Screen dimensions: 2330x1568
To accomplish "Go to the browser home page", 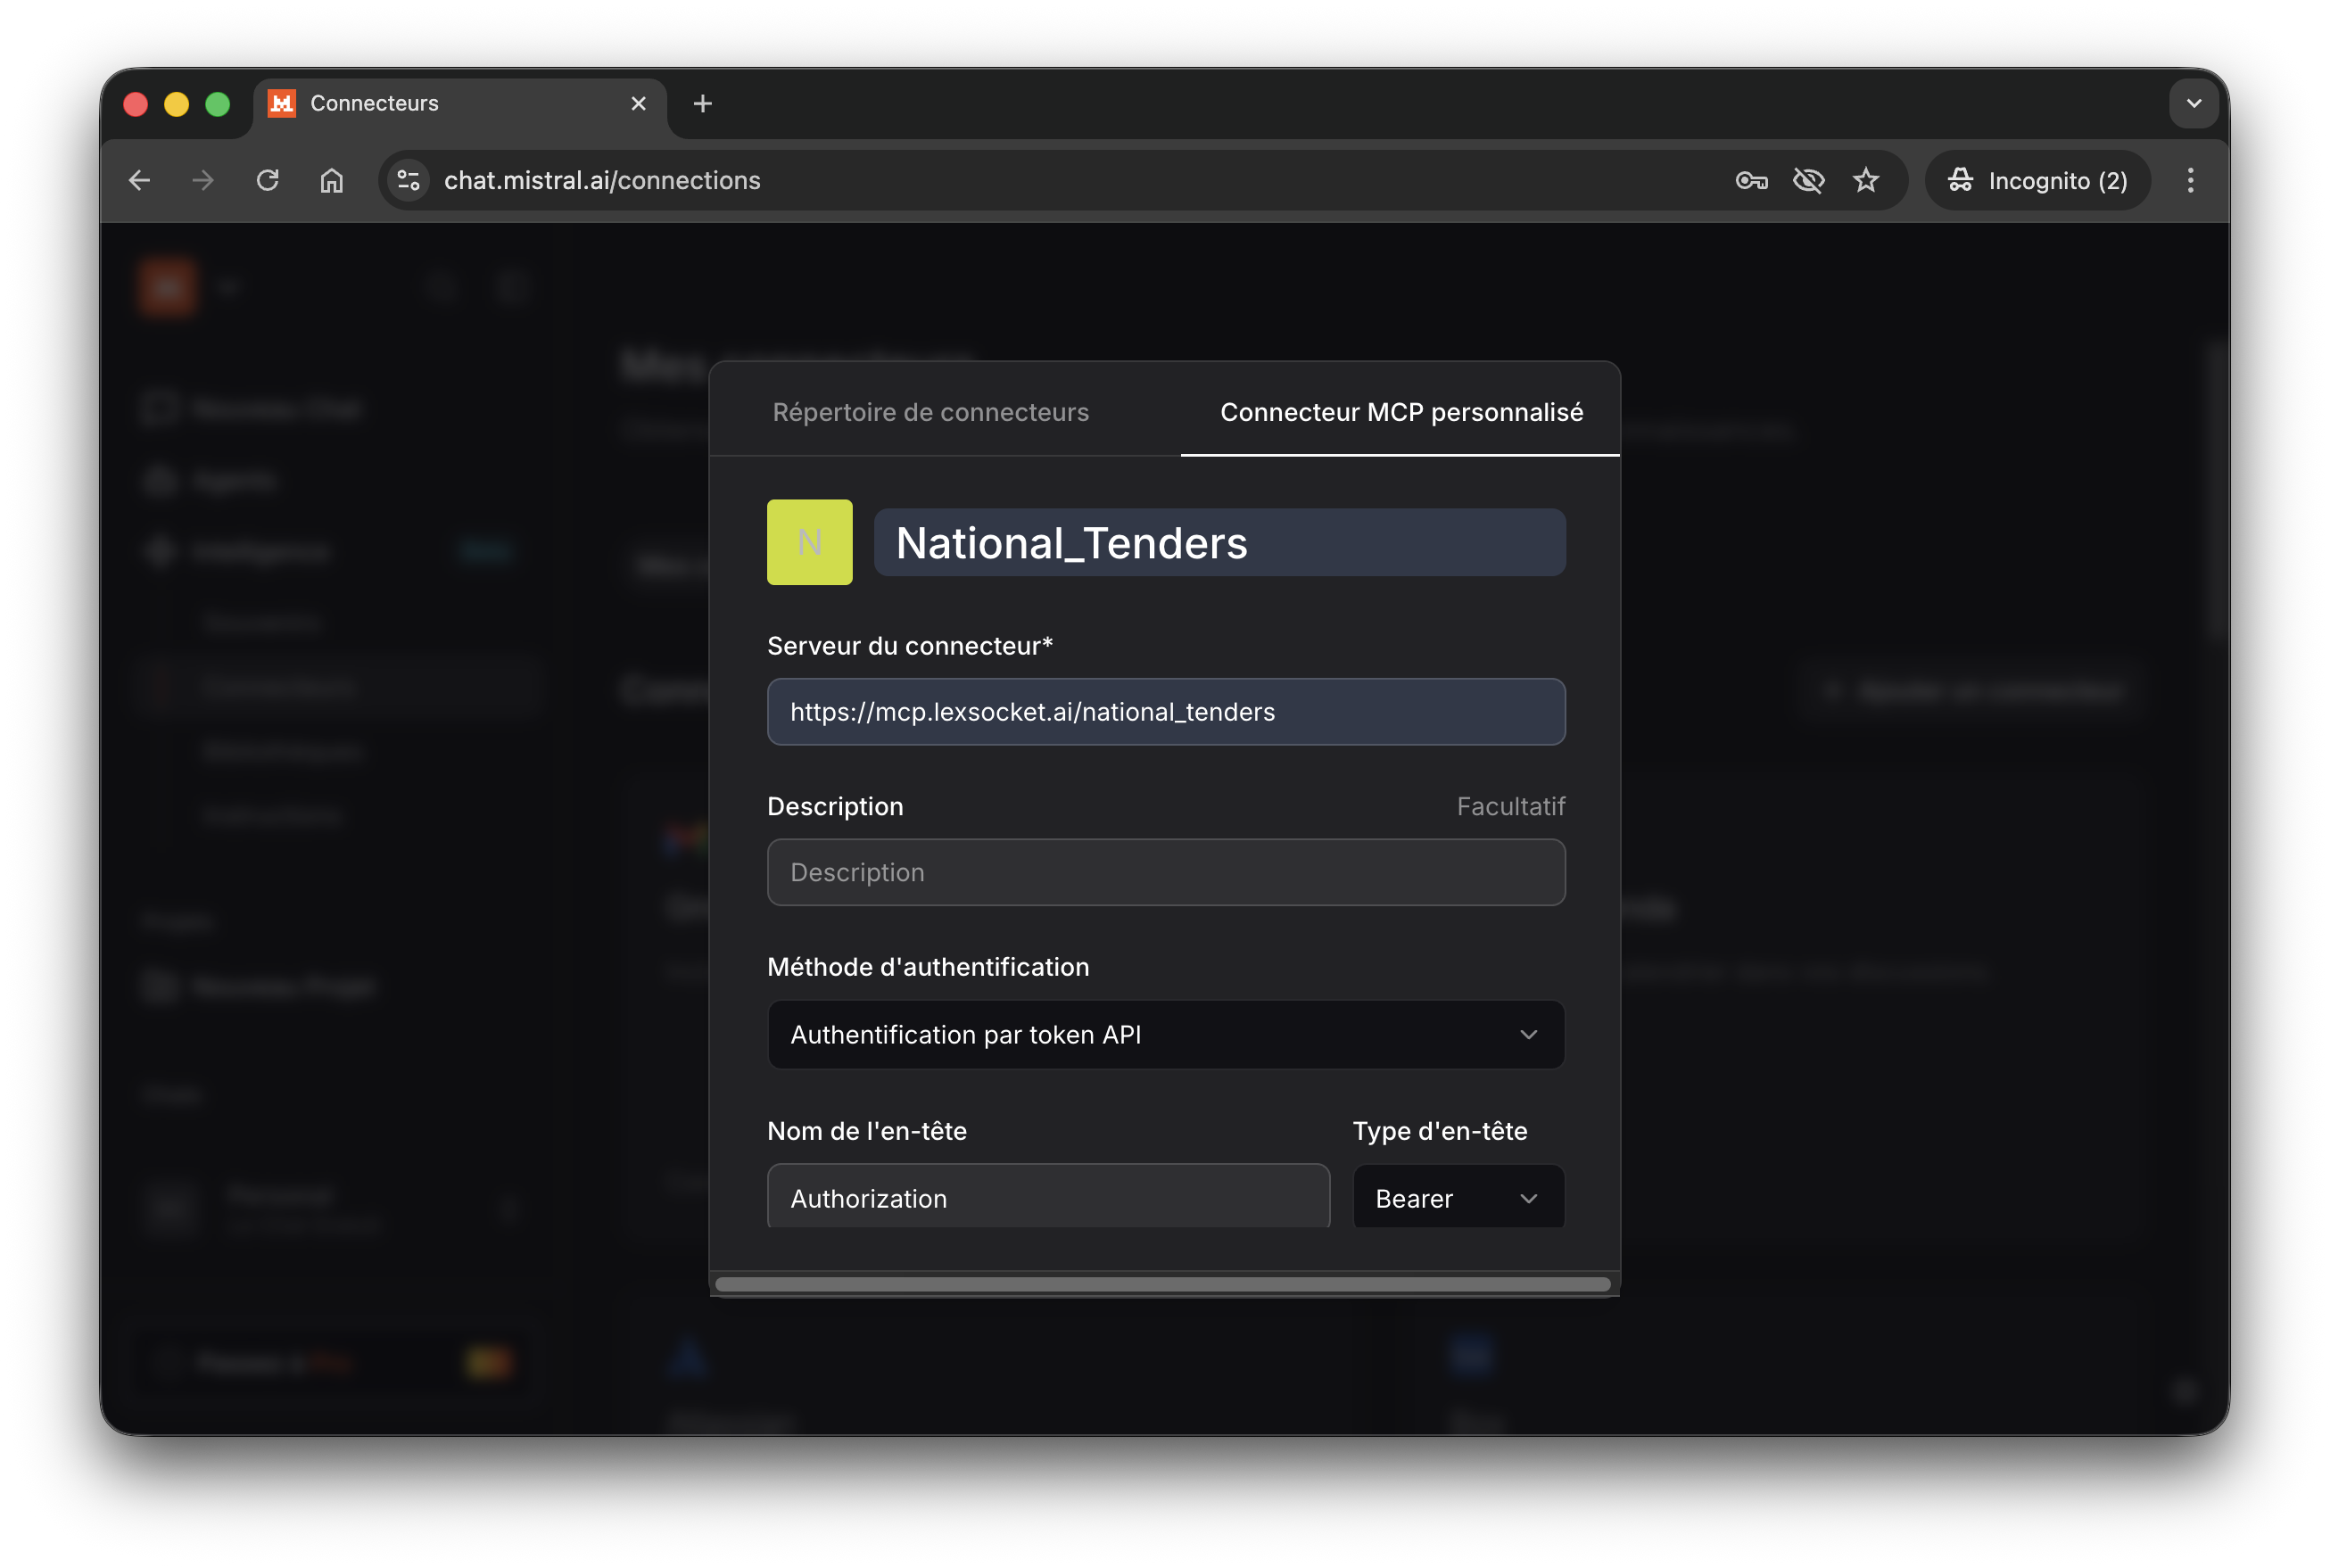I will 331,180.
